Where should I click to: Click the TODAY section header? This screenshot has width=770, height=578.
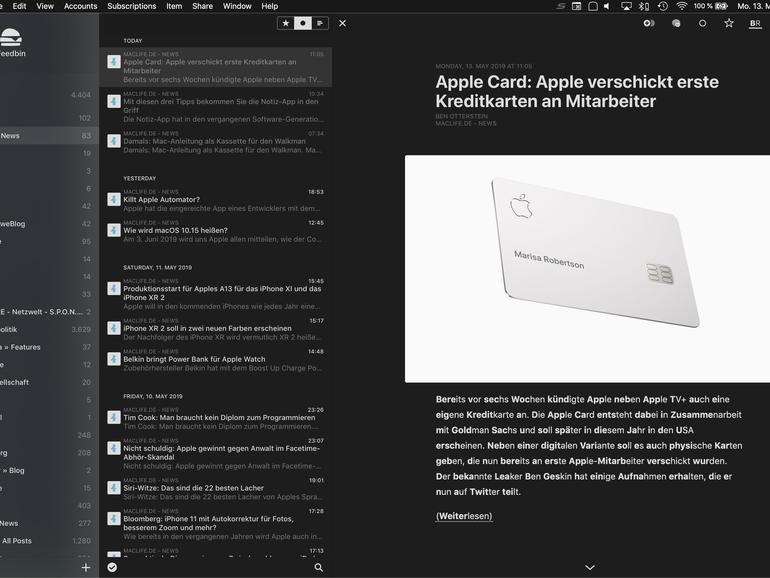133,41
